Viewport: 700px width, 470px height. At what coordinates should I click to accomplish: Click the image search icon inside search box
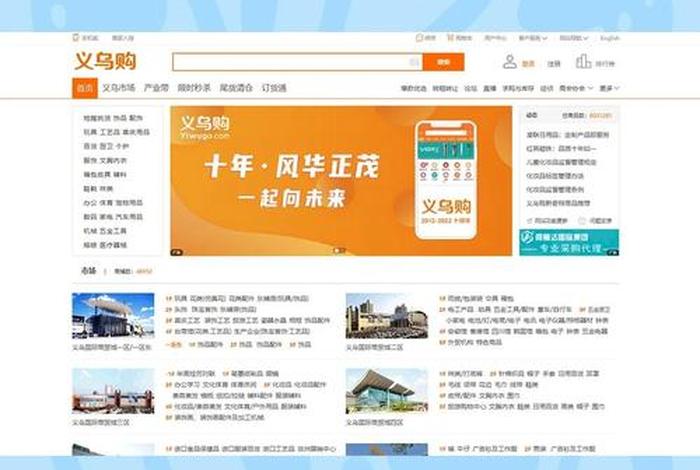point(415,62)
